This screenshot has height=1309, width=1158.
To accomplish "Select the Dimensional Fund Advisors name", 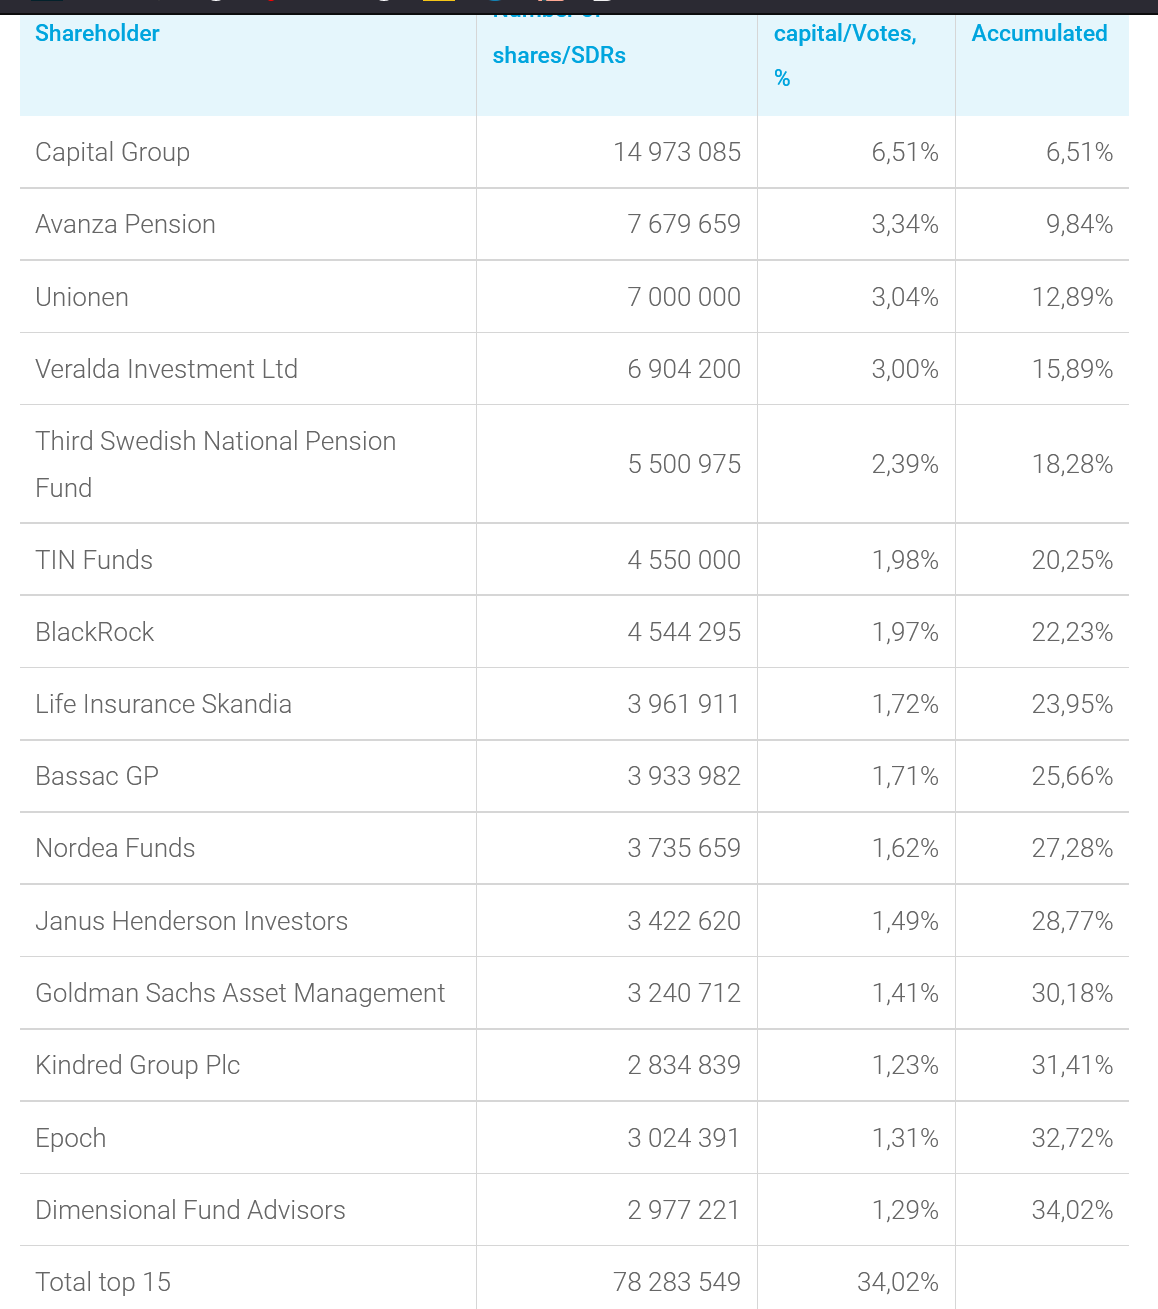I will (190, 1210).
